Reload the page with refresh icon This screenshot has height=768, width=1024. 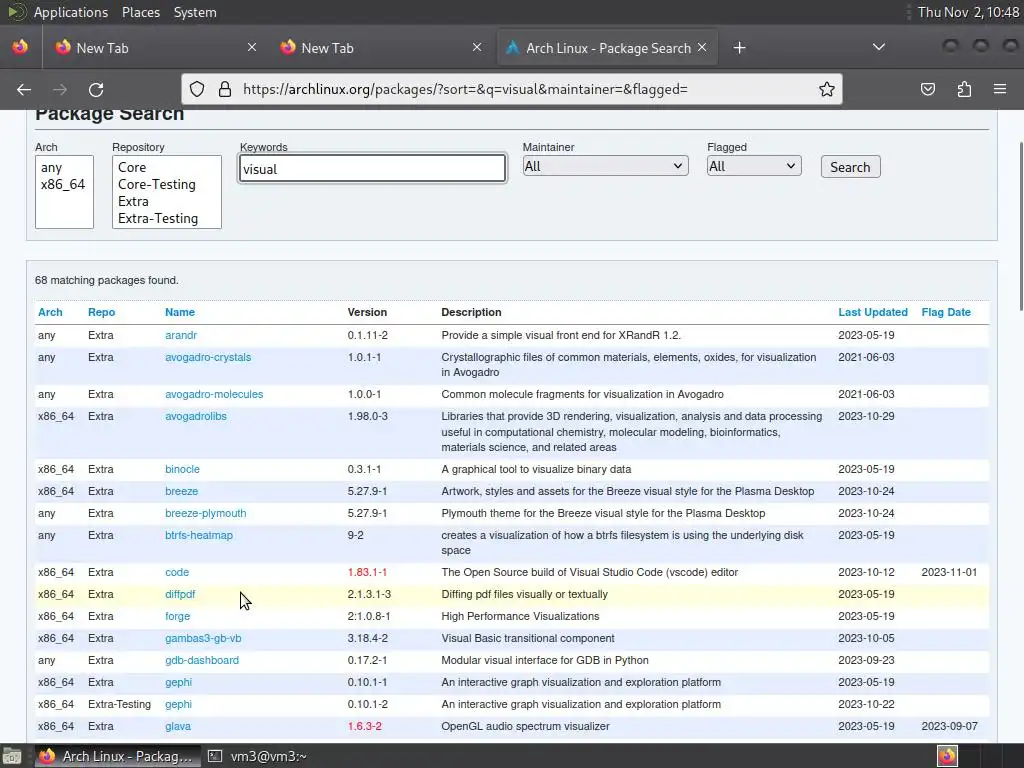(96, 89)
